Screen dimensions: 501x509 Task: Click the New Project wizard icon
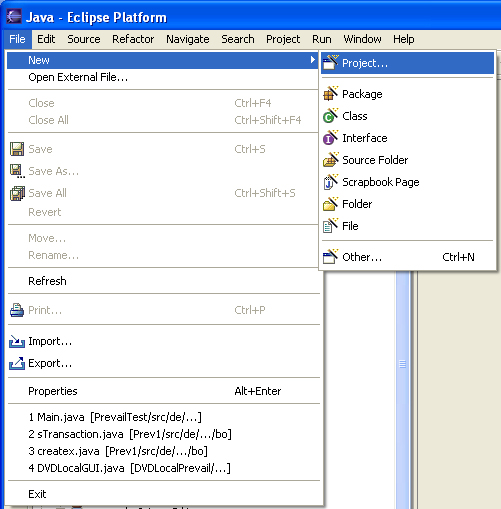[x=331, y=62]
